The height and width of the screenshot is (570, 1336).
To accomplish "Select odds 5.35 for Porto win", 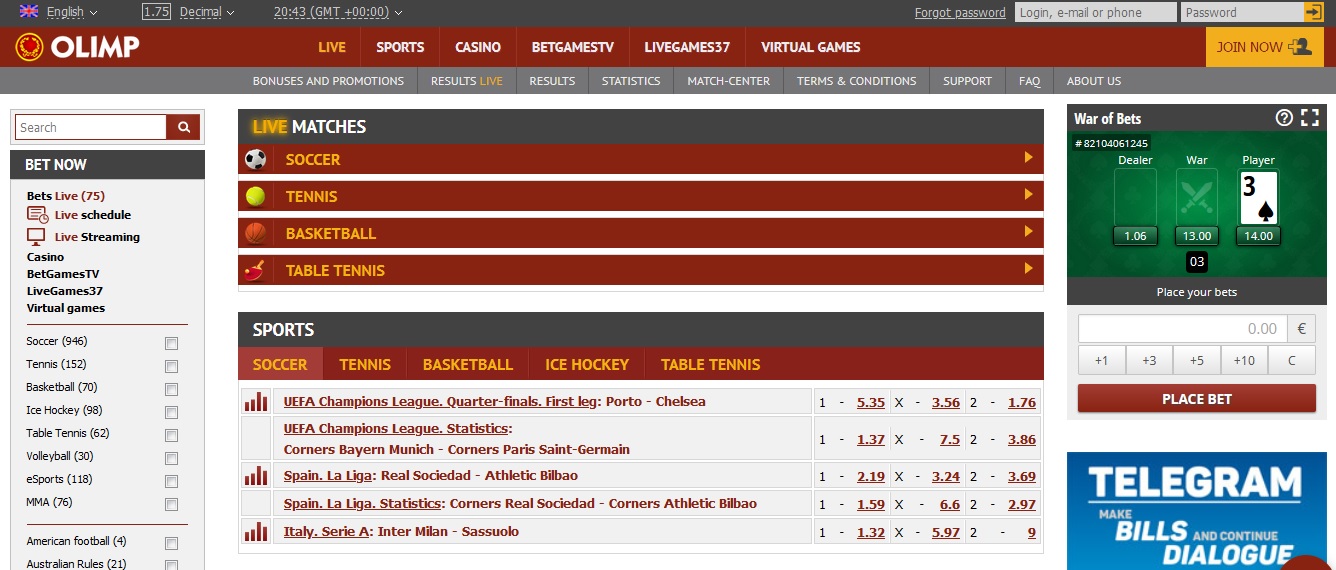I will 871,402.
